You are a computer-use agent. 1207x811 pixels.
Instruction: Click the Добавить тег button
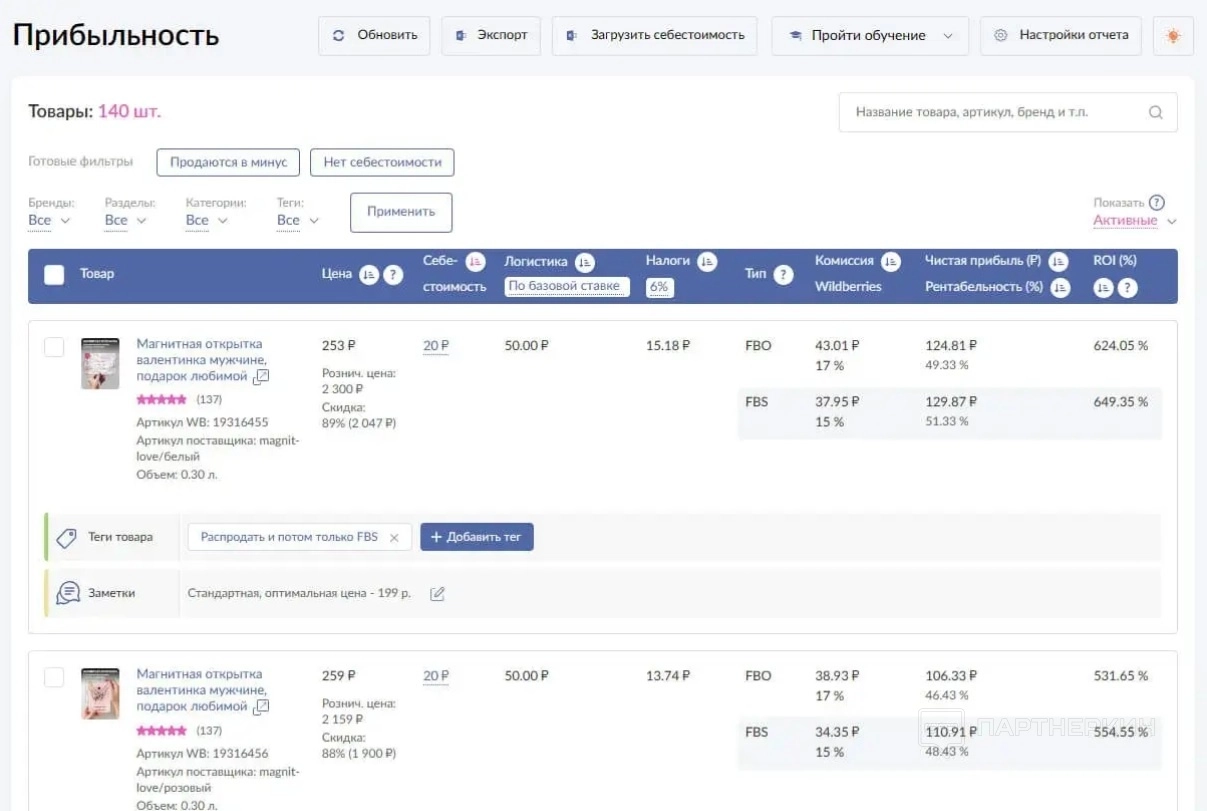tap(477, 537)
